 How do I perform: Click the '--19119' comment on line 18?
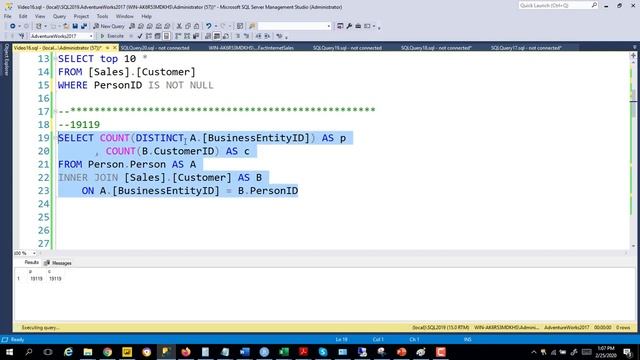click(79, 125)
